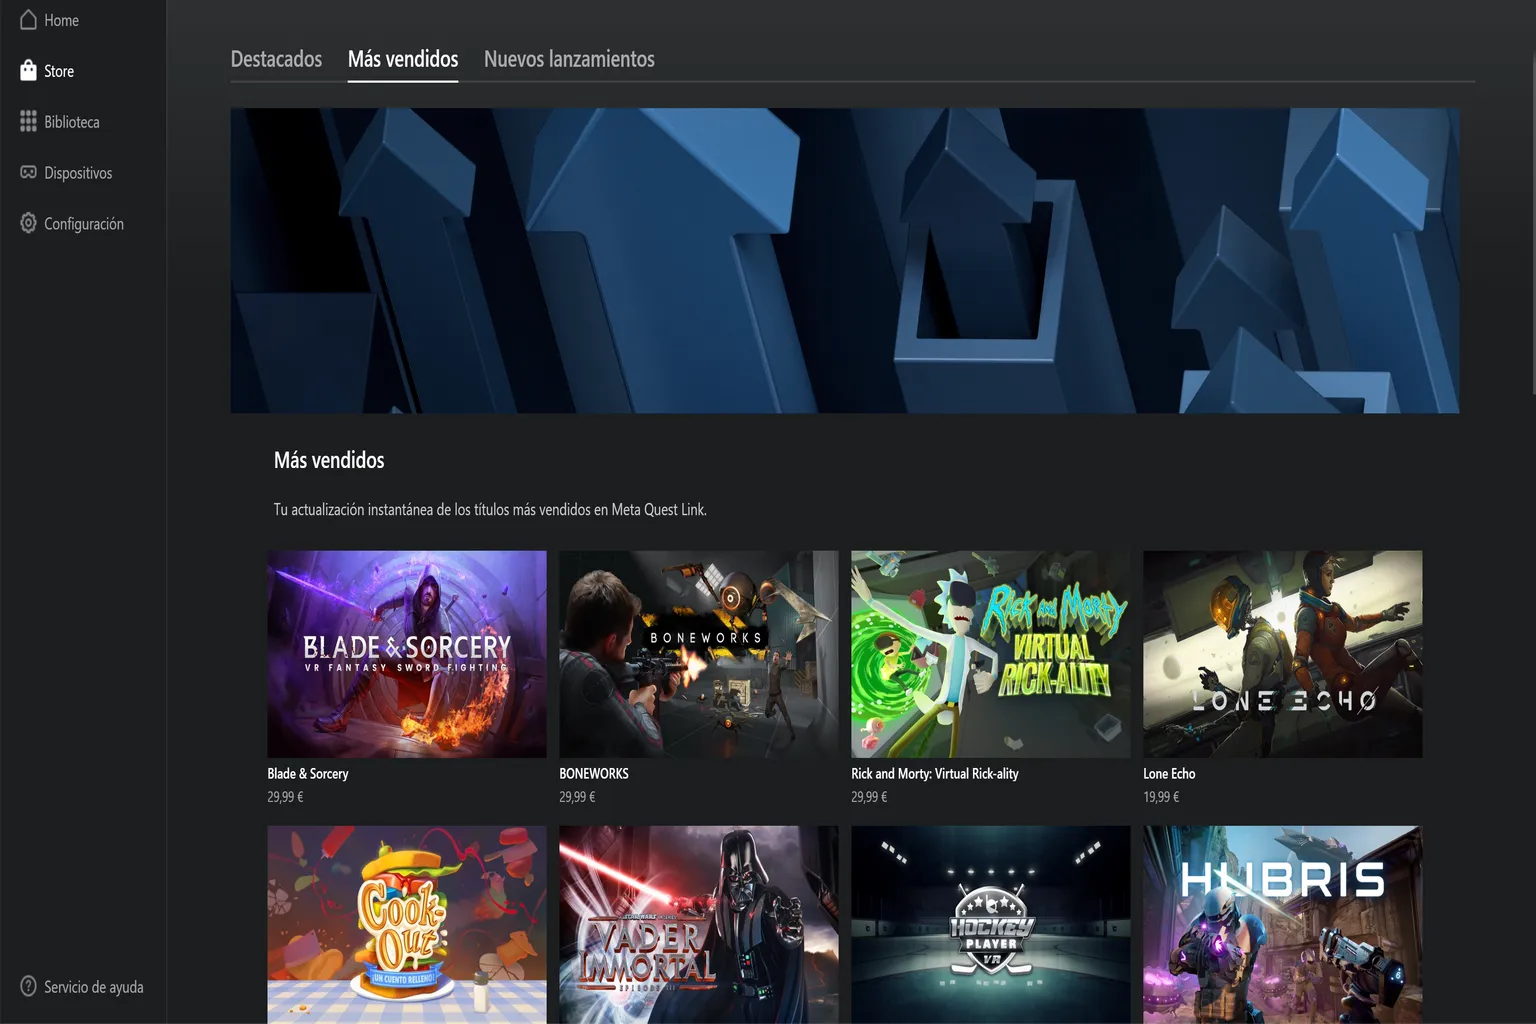Click the Home house icon in sidebar
The height and width of the screenshot is (1024, 1536).
click(28, 20)
